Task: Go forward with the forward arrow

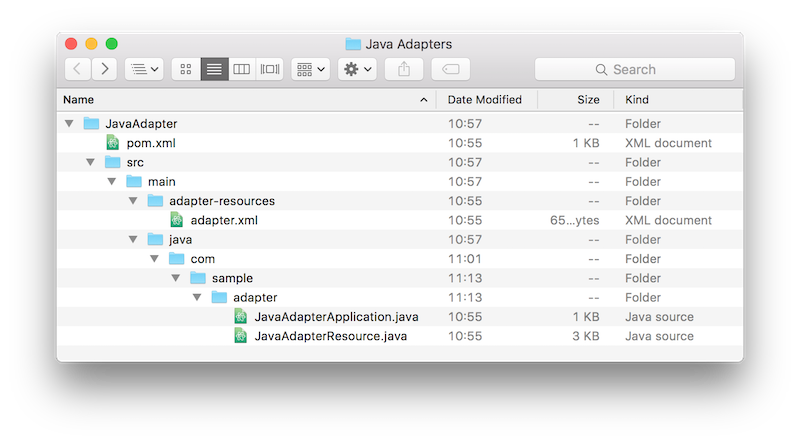Action: pos(104,69)
